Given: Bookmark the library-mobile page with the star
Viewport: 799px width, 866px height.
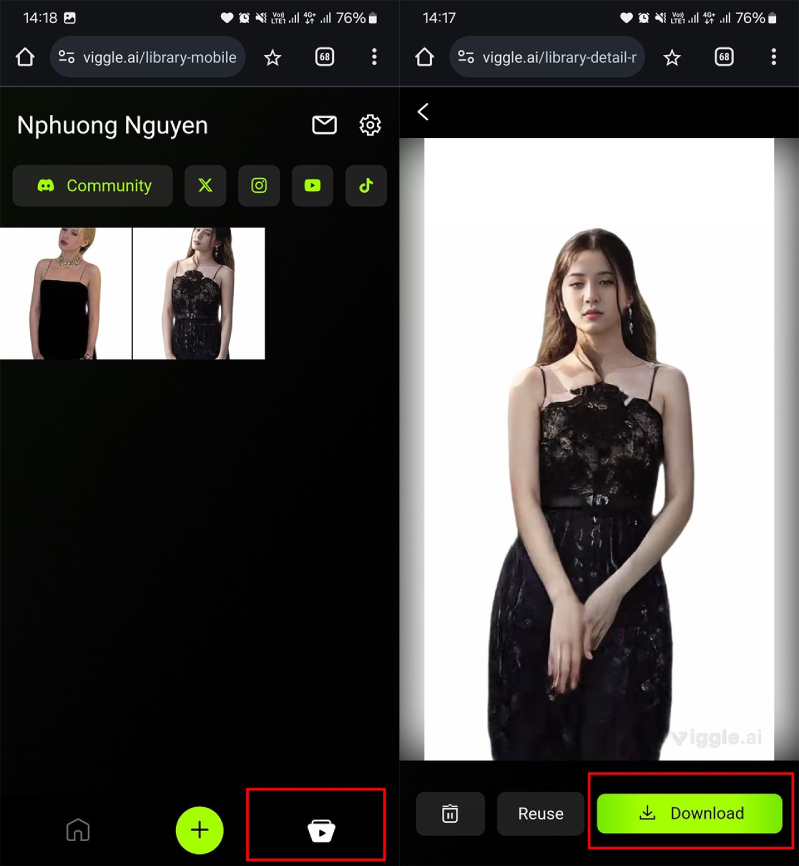Looking at the screenshot, I should point(272,57).
